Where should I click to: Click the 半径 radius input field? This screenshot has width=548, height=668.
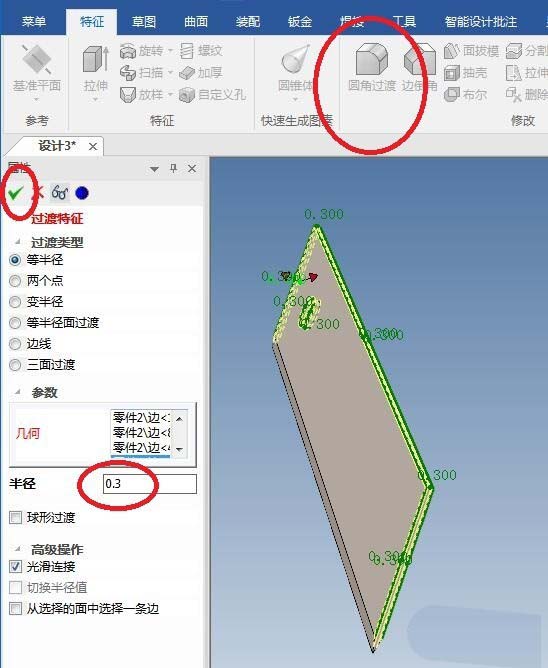coord(150,484)
